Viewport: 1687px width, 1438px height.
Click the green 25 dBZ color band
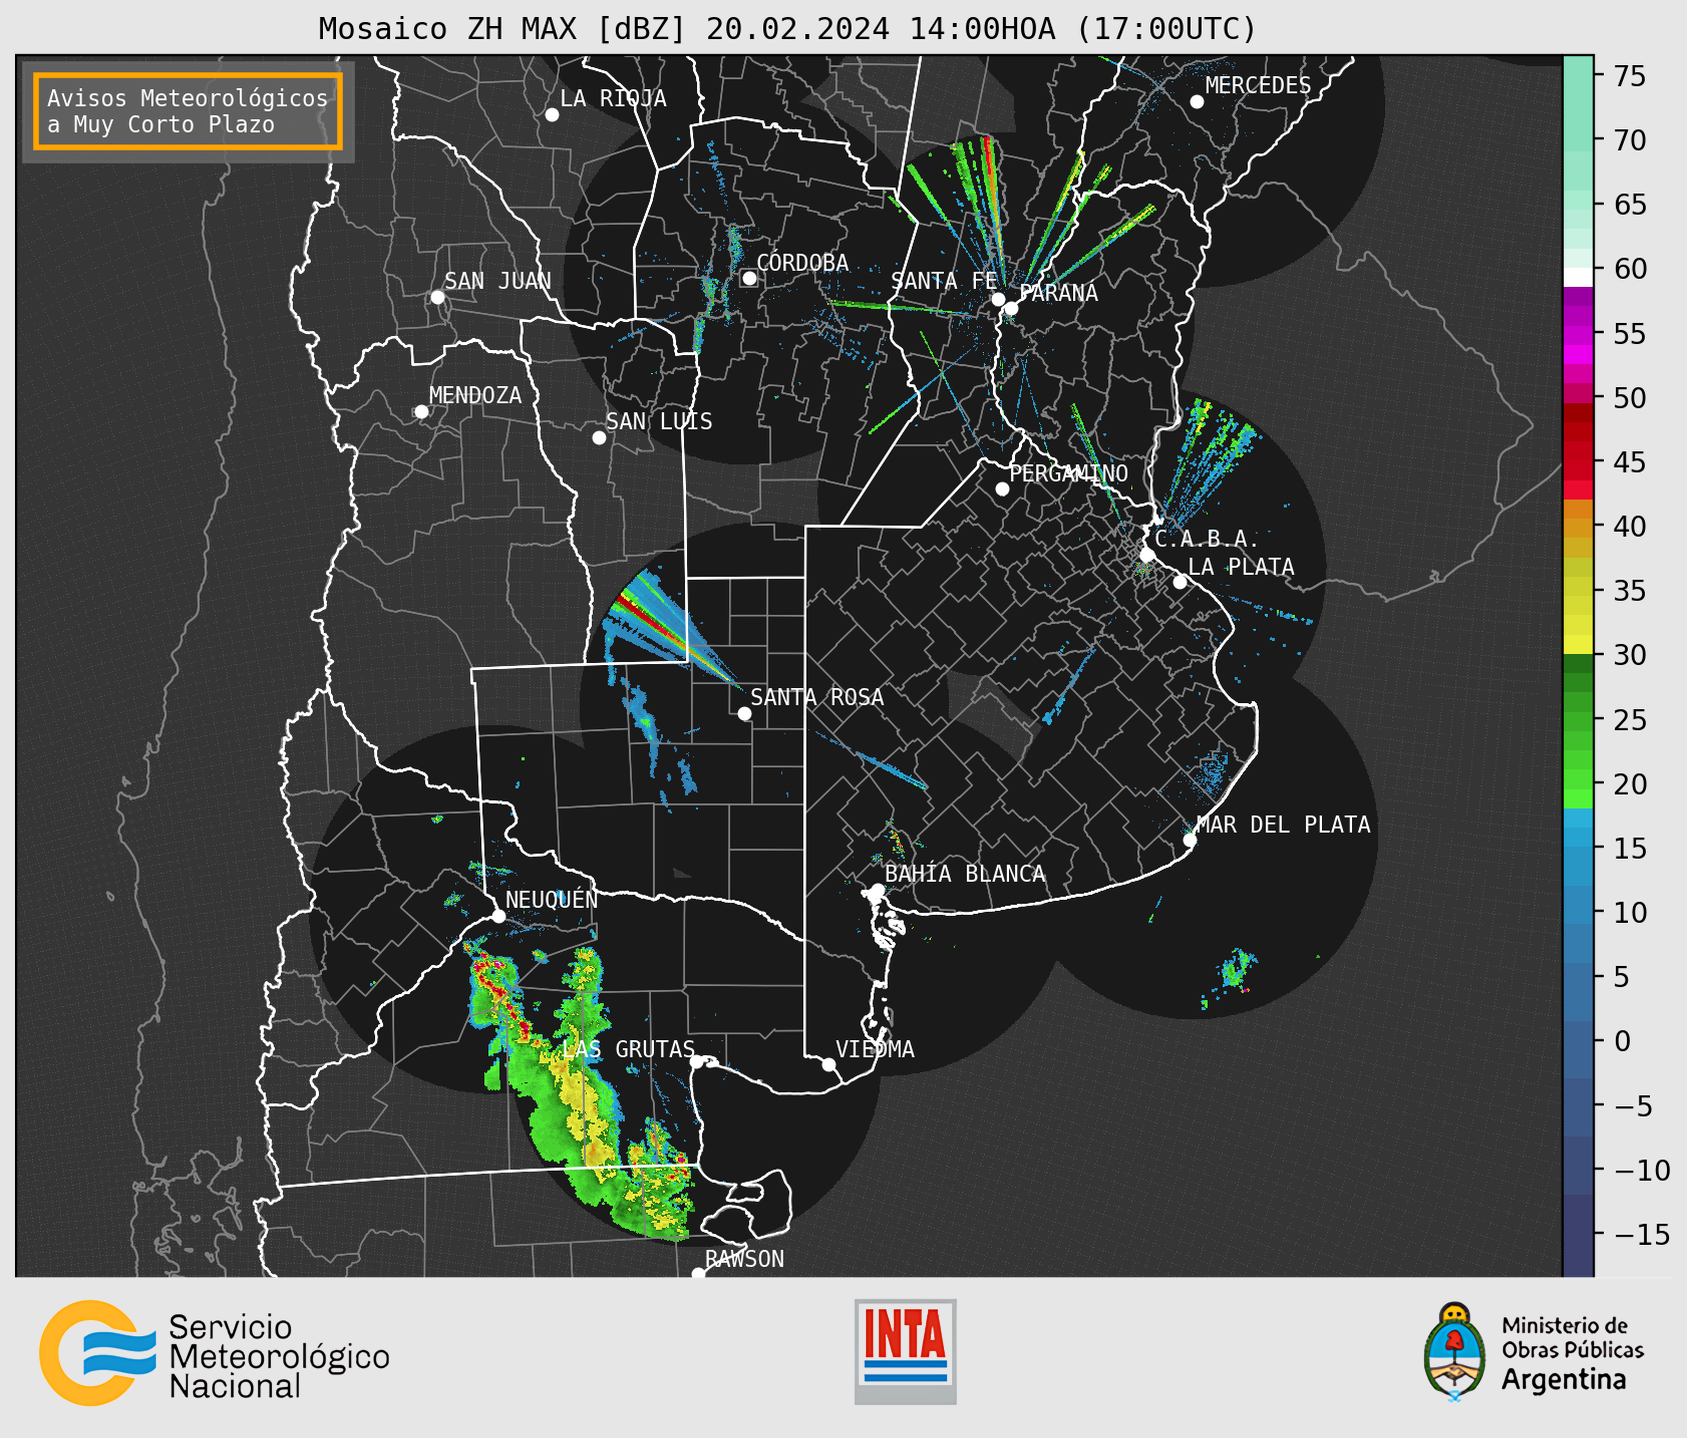tap(1578, 720)
